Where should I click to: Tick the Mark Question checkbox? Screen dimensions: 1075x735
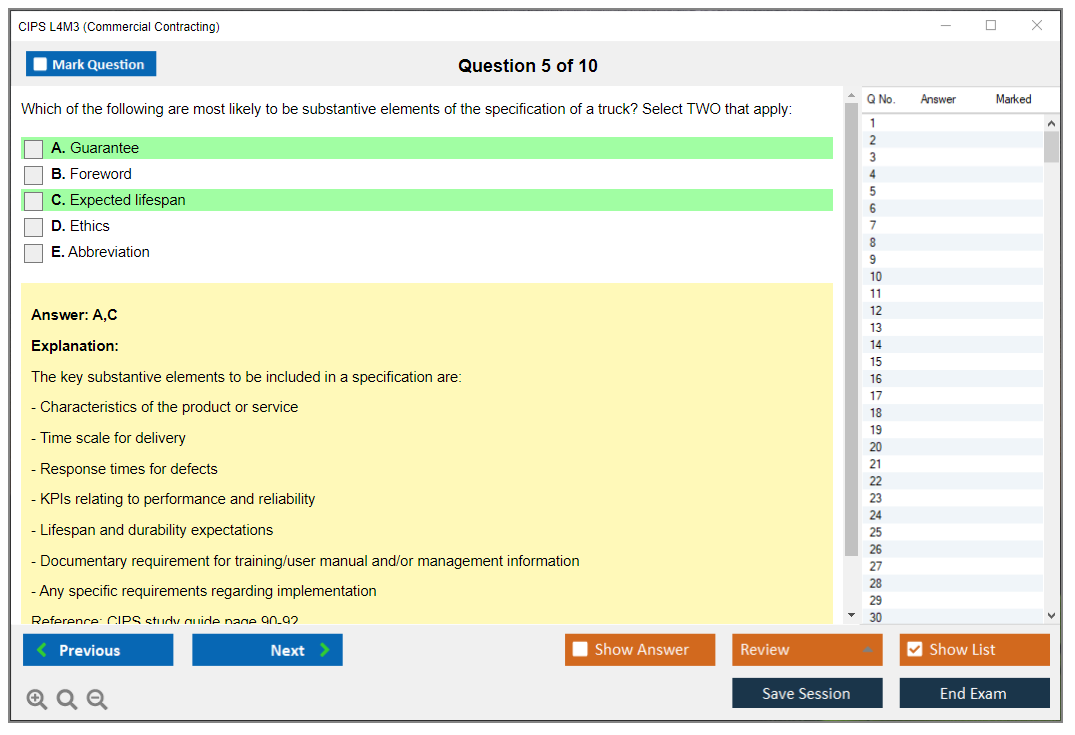pyautogui.click(x=41, y=65)
